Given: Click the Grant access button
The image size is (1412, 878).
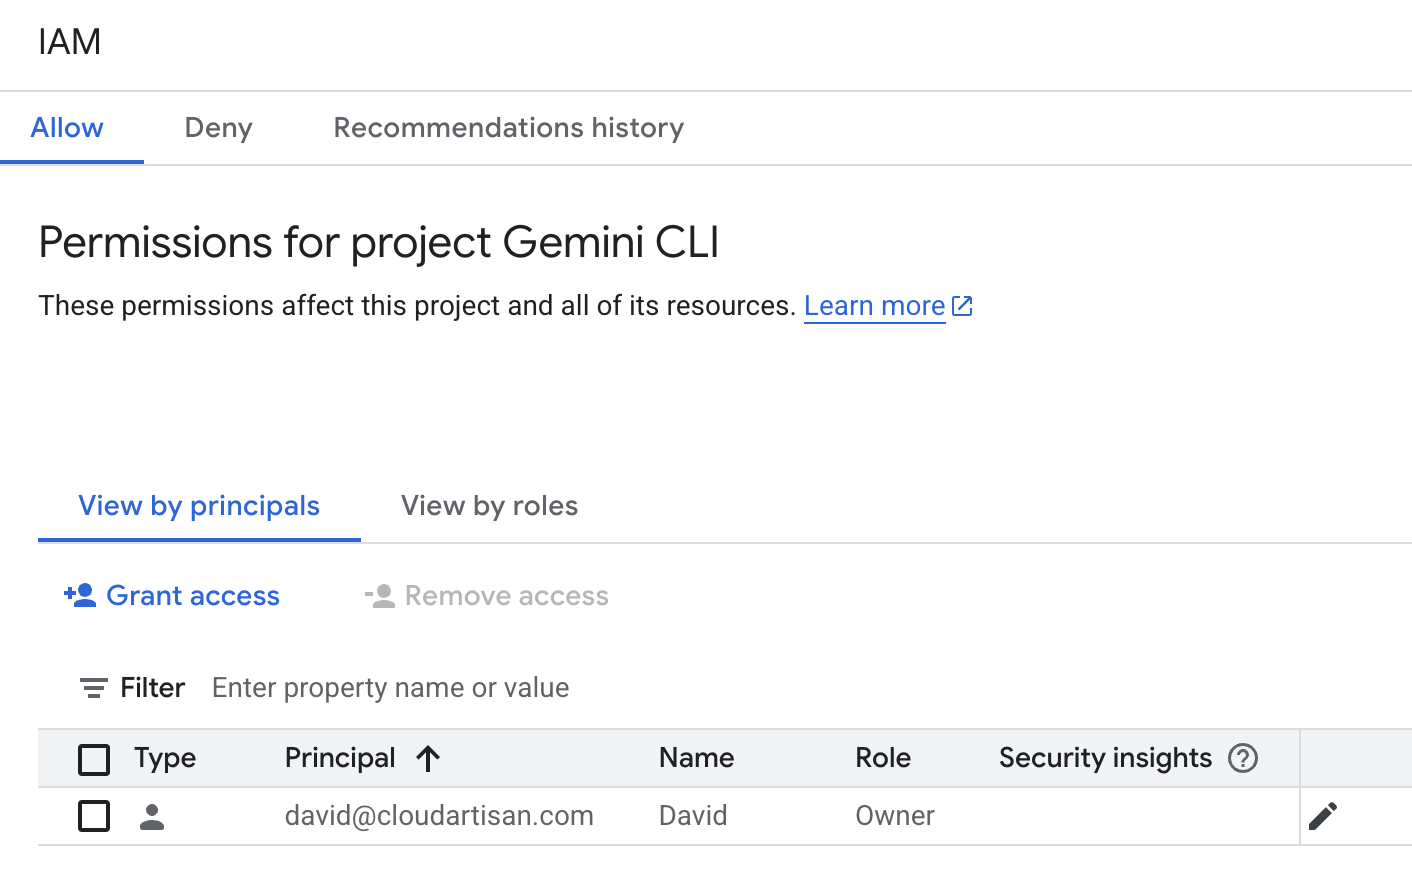Looking at the screenshot, I should tap(172, 596).
